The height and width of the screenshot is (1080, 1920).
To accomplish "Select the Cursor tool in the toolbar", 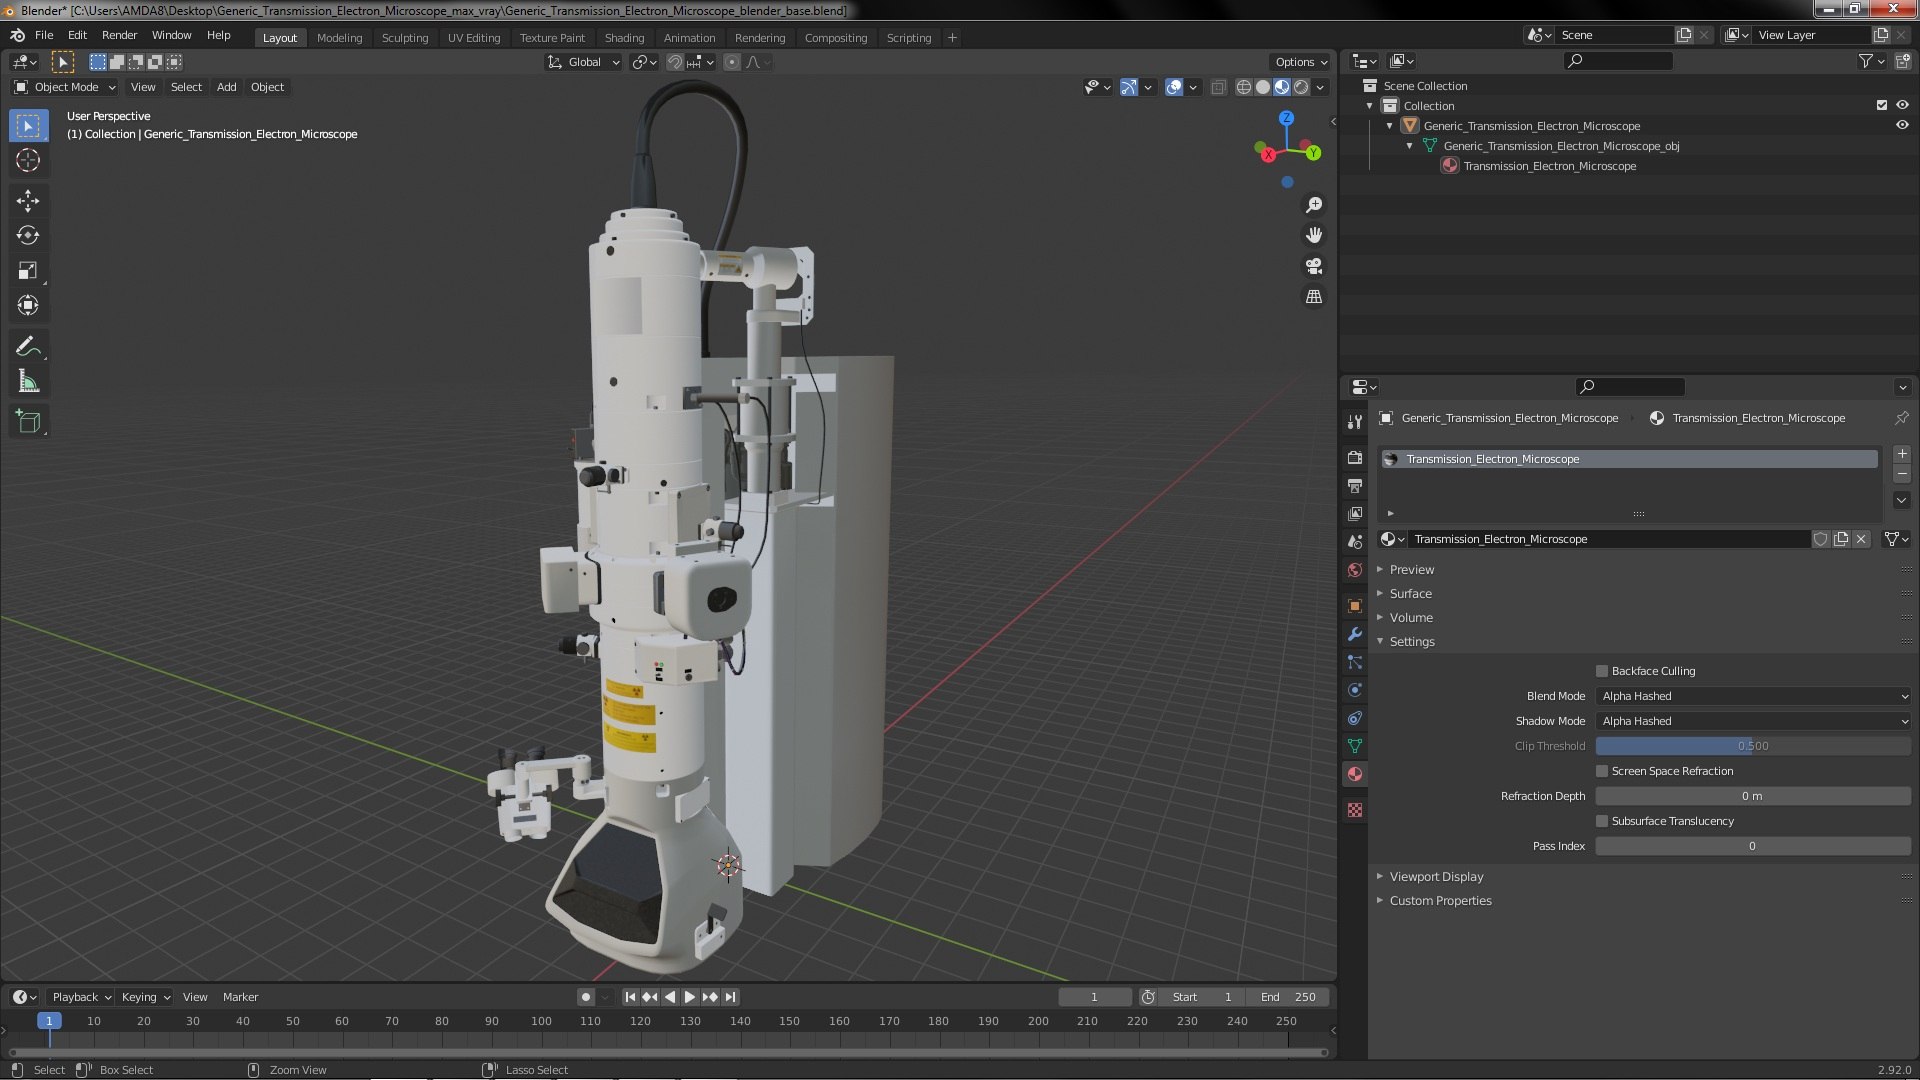I will 28,160.
